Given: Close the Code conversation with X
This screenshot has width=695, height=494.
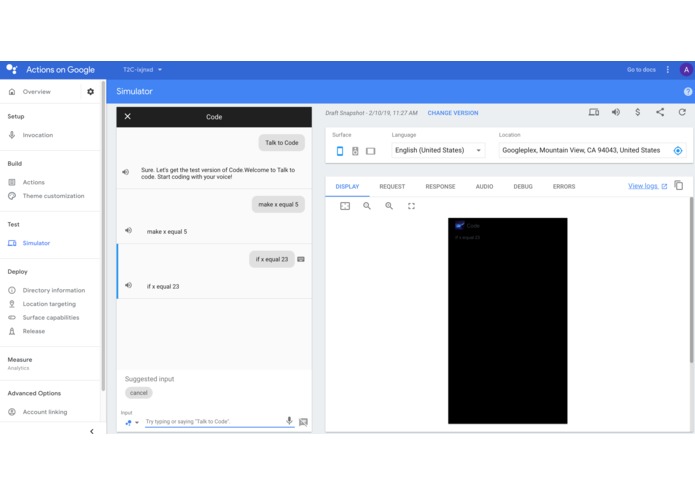Looking at the screenshot, I should coord(128,117).
